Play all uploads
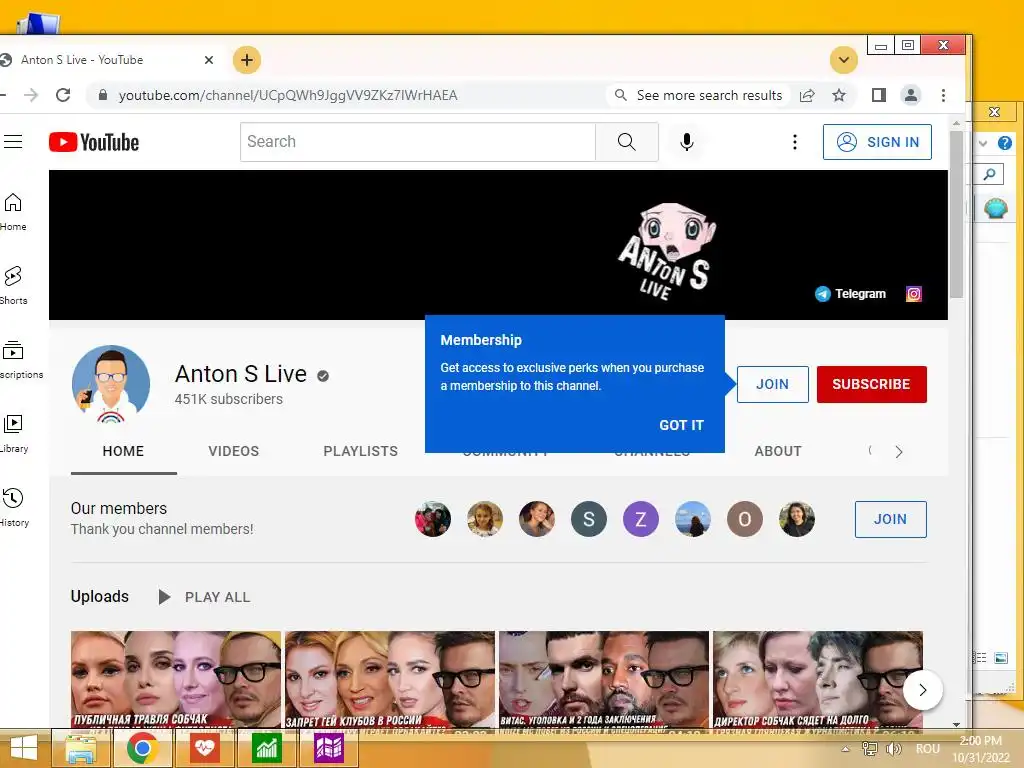 pos(204,597)
